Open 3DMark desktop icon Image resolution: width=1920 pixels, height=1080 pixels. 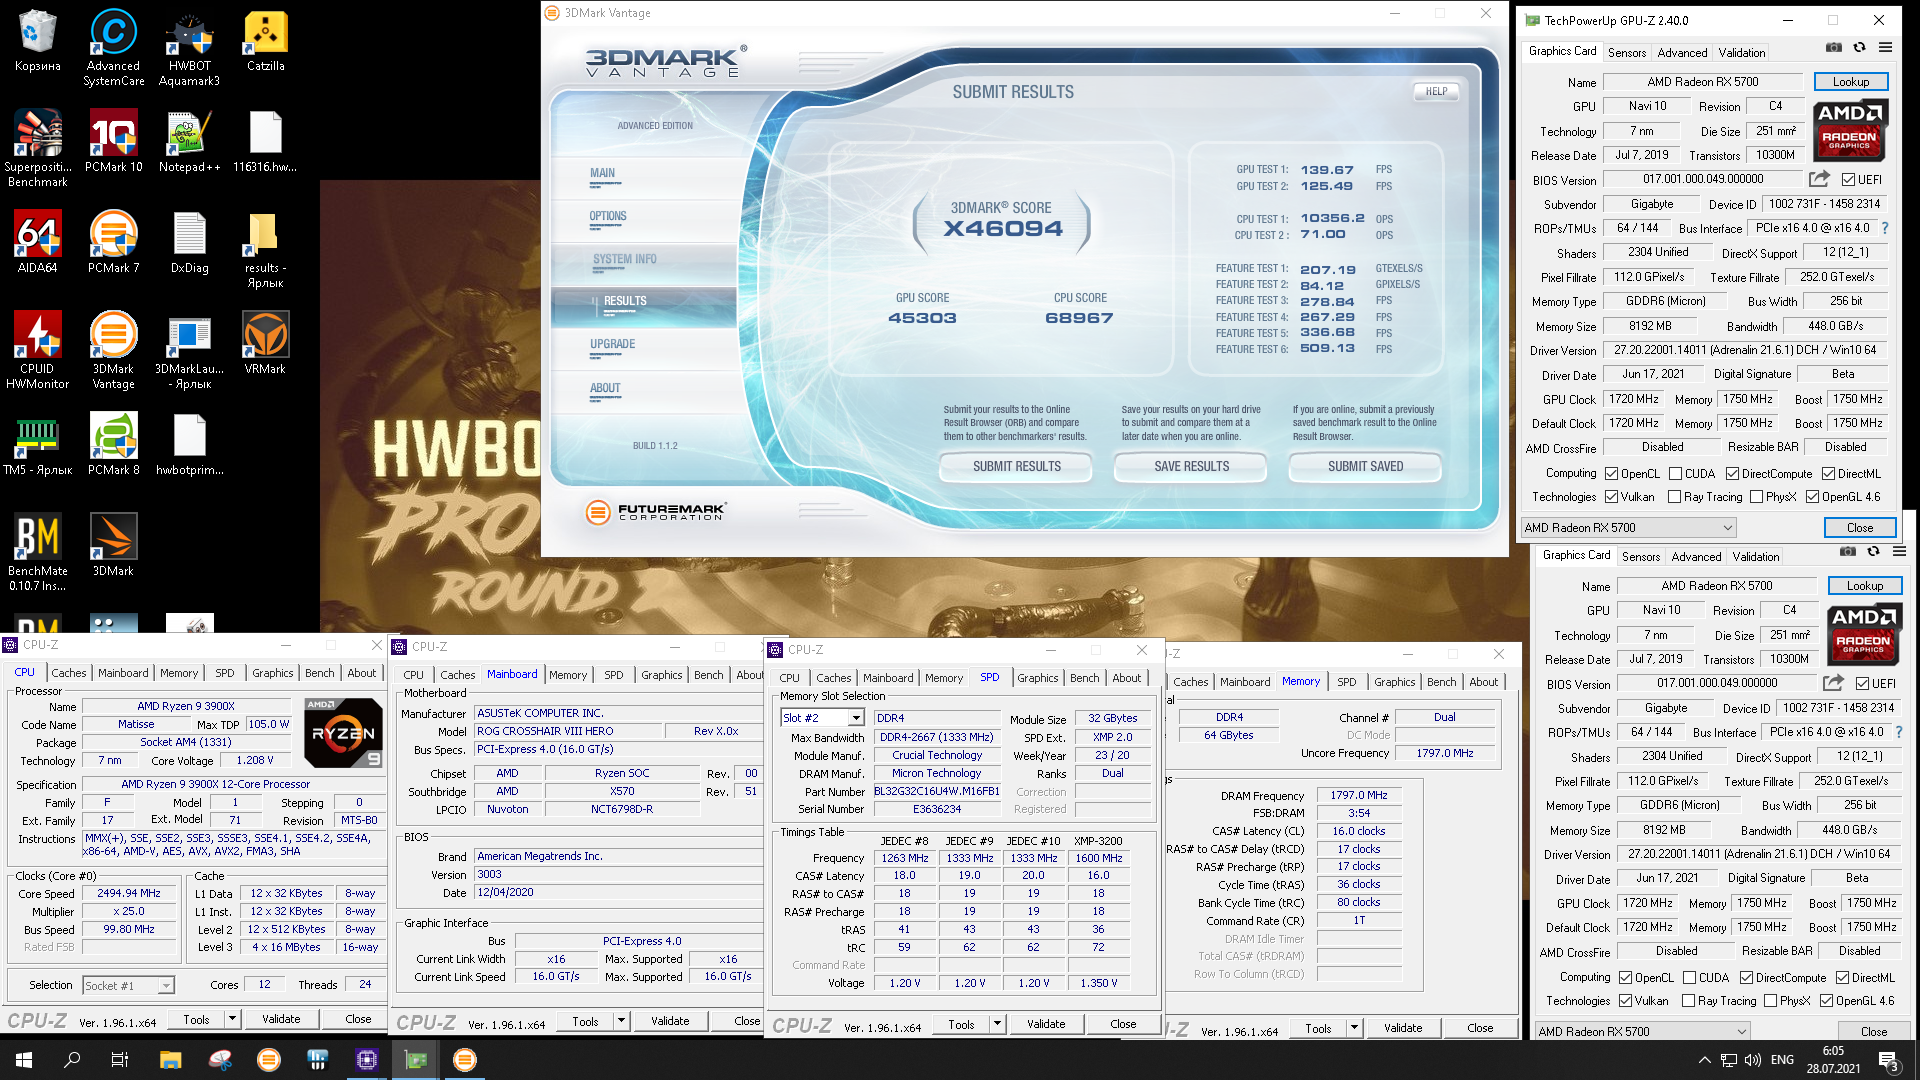113,545
